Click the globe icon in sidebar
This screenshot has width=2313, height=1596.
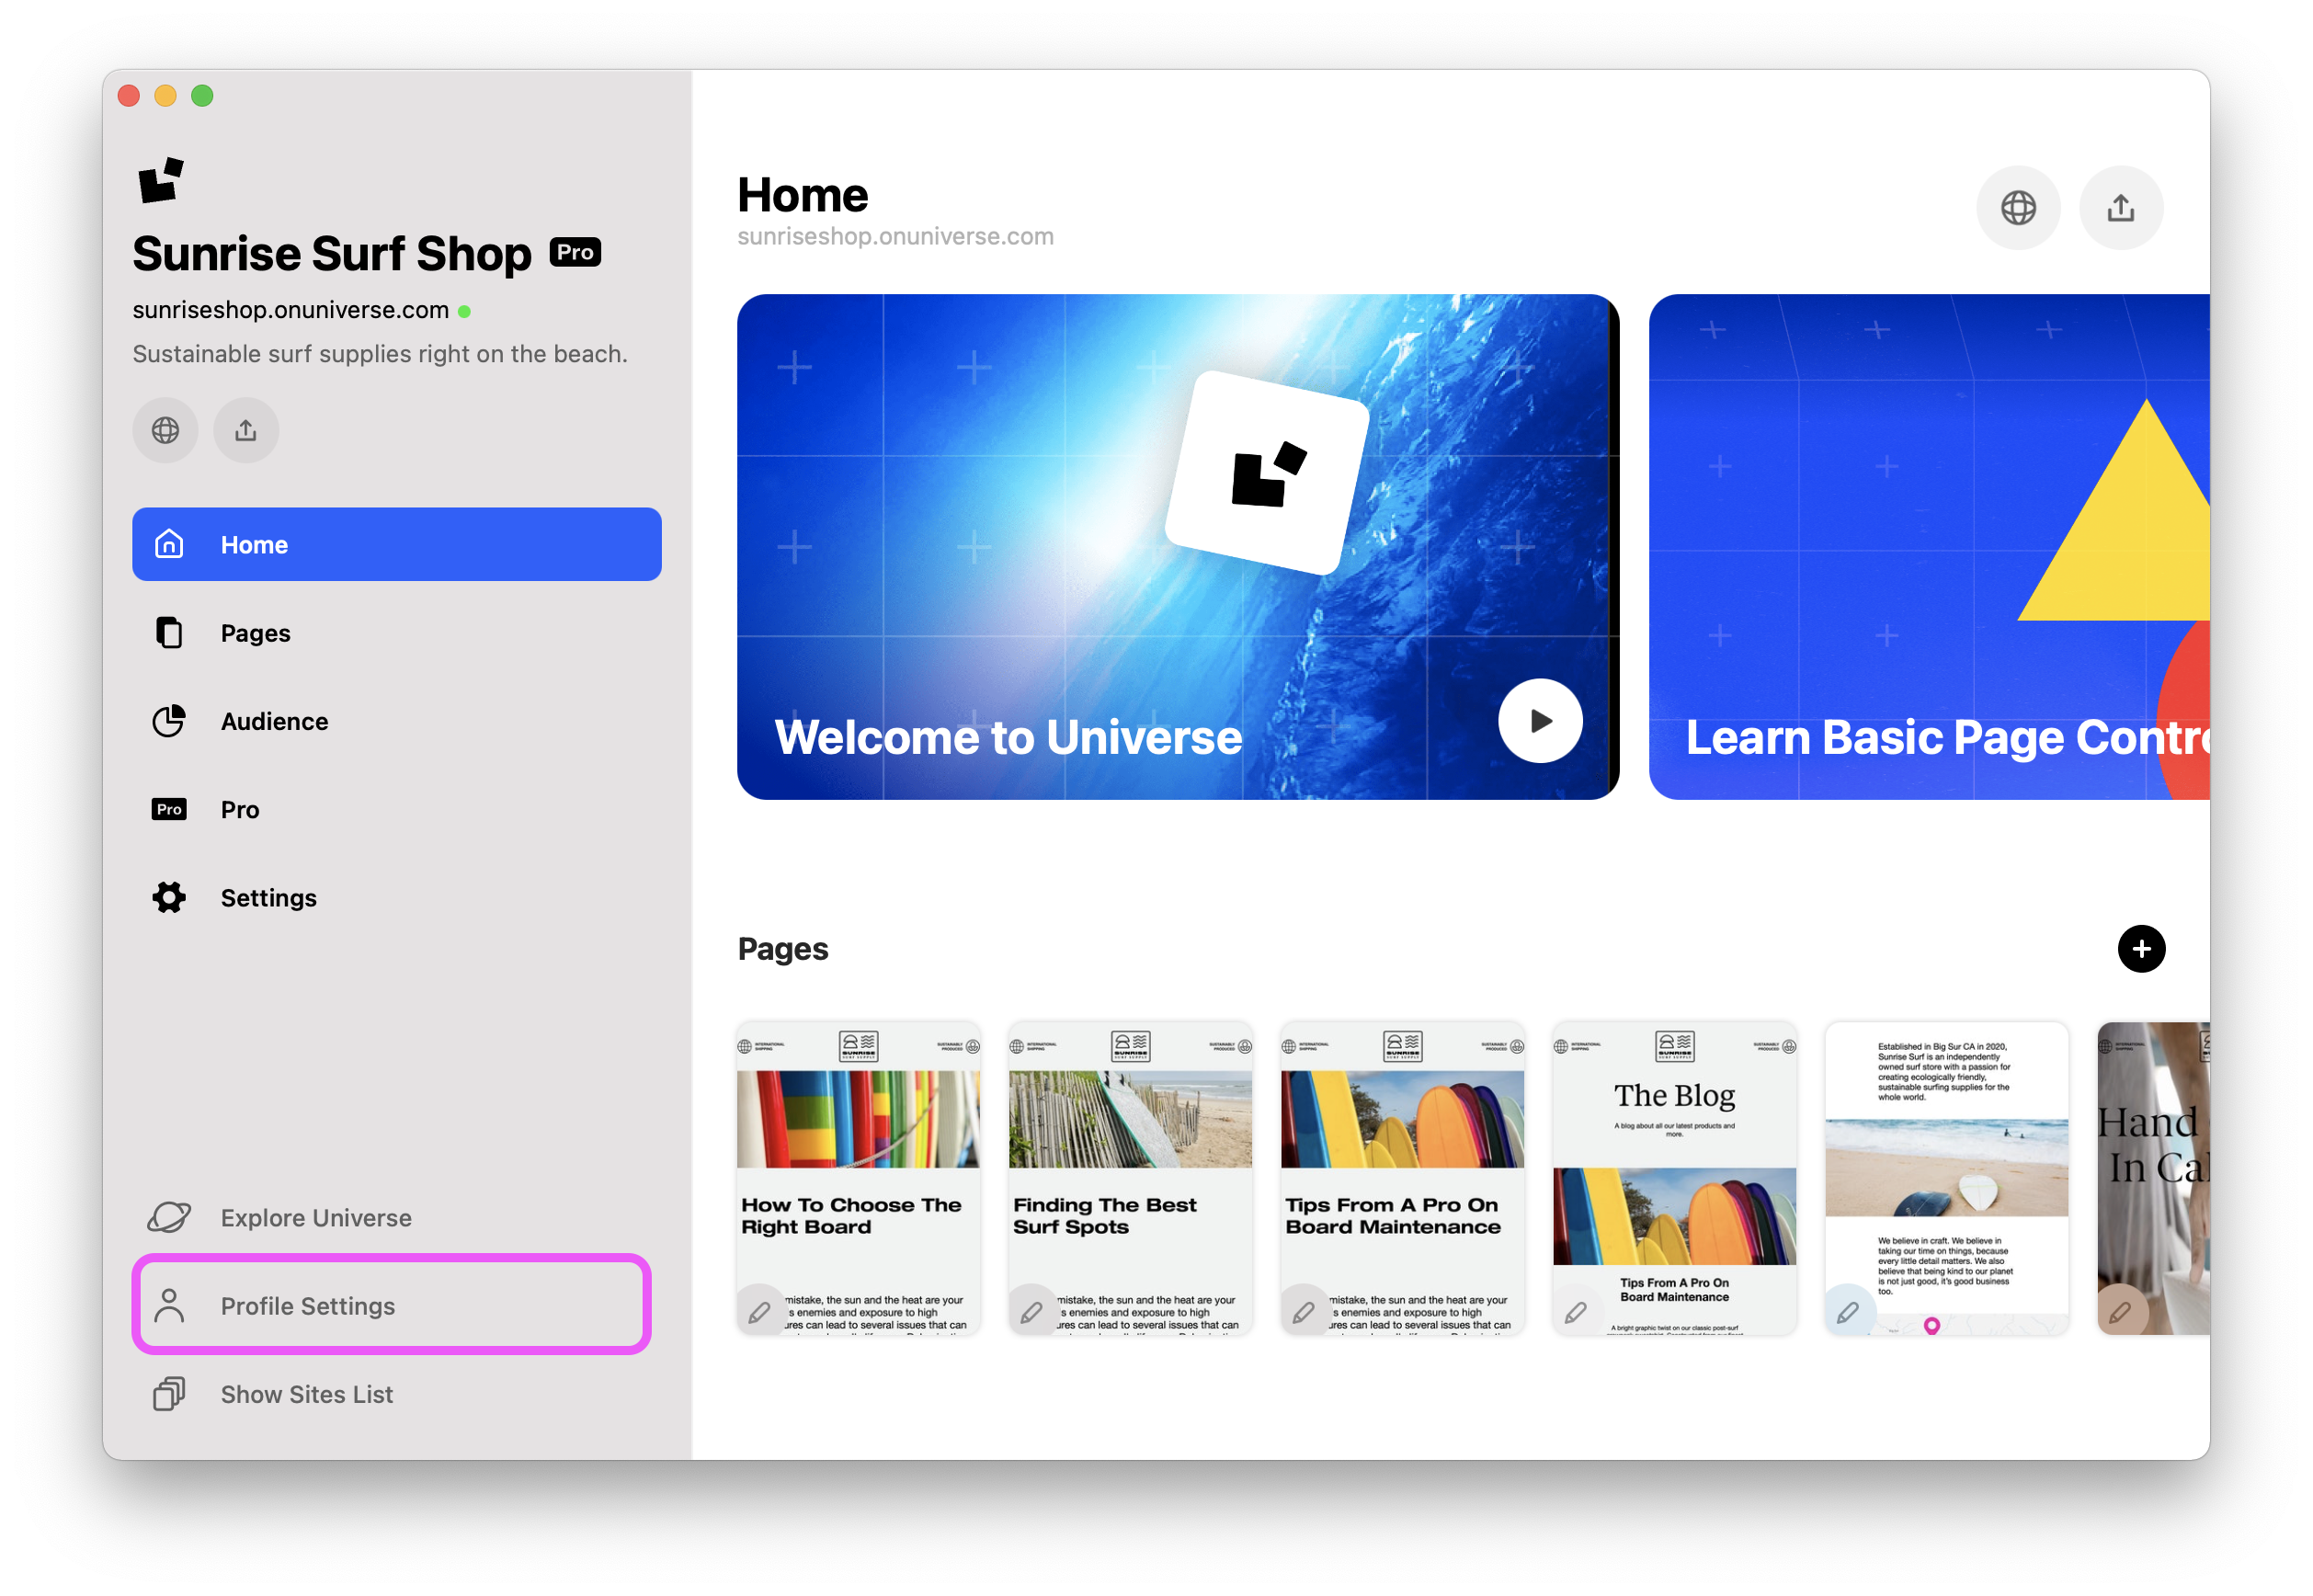pyautogui.click(x=165, y=430)
